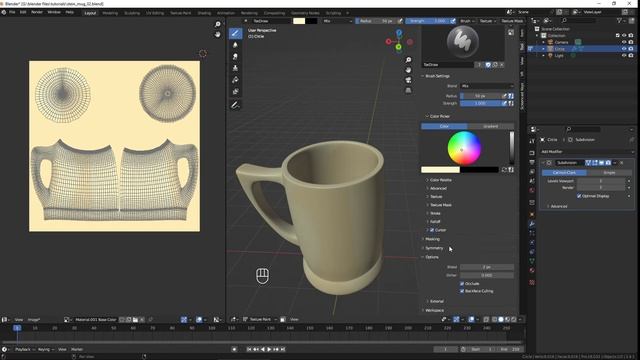Image resolution: width=640 pixels, height=360 pixels.
Task: Open outliner filter funnel icon
Action: click(620, 20)
